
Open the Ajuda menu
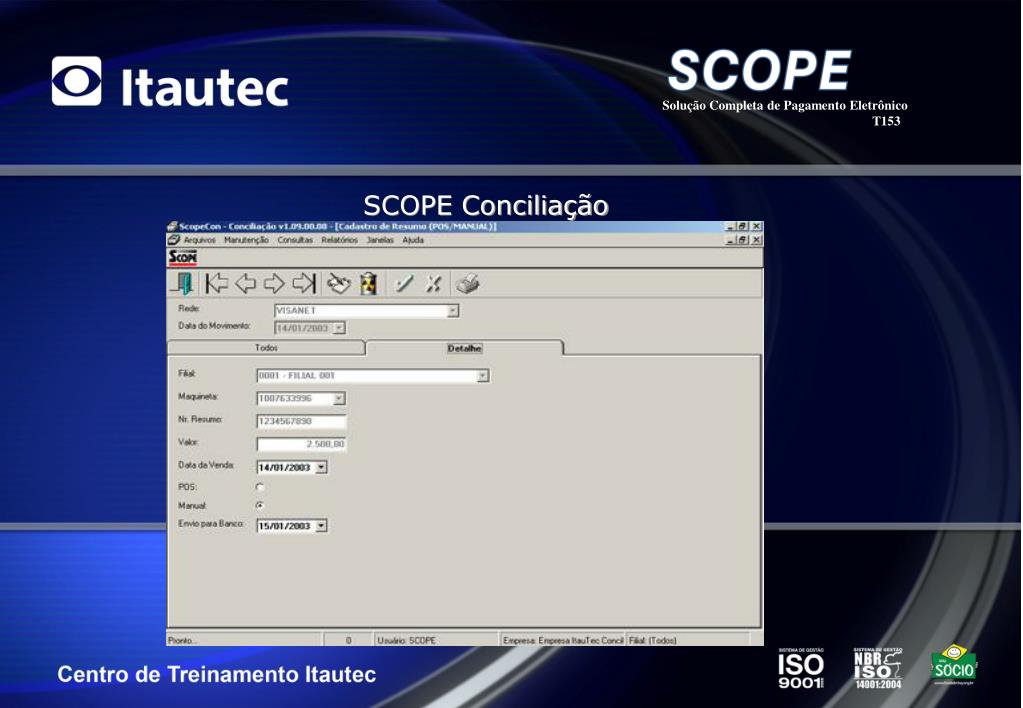(413, 240)
